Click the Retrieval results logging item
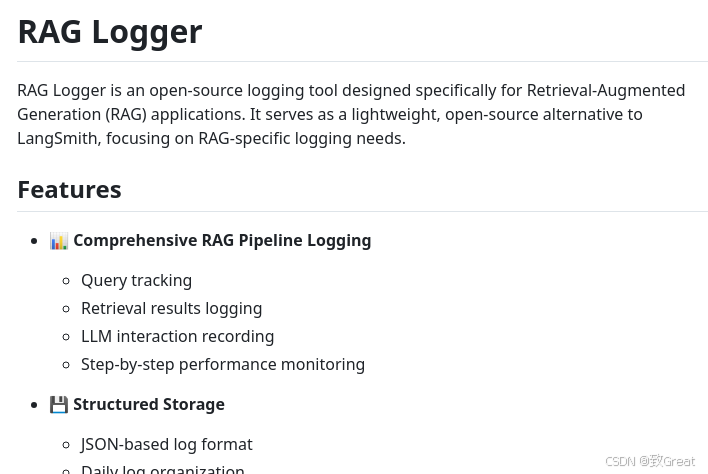Screen dimensions: 708x474 [x=172, y=308]
